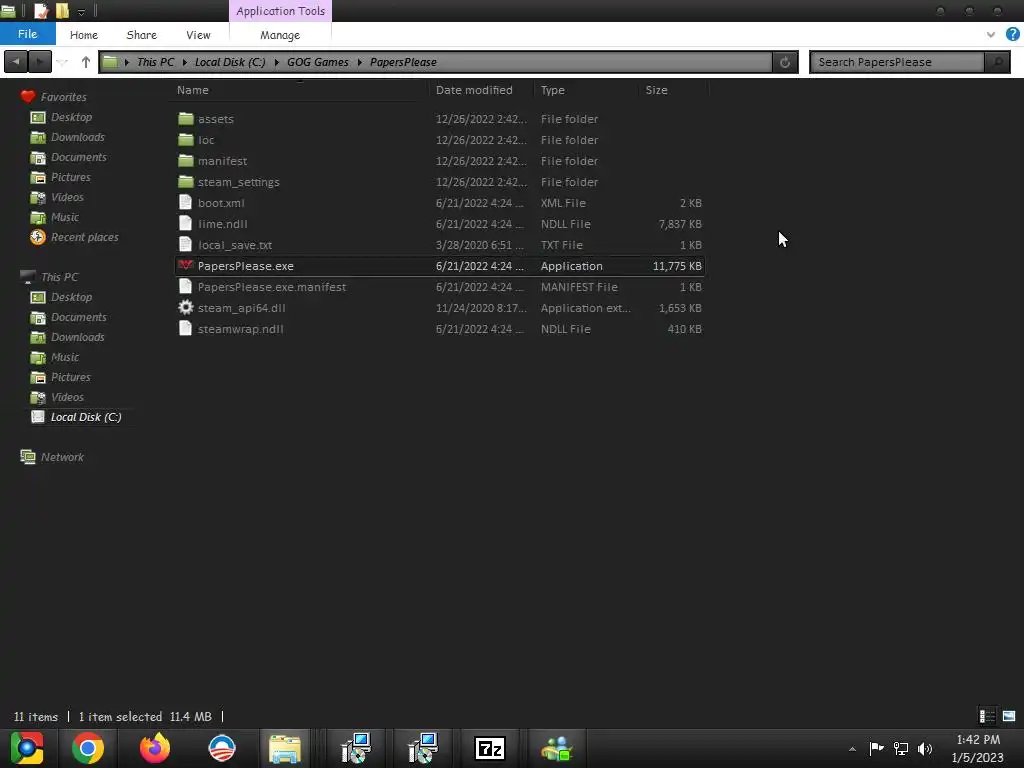The image size is (1024, 768).
Task: Sort by the Size column header
Action: pyautogui.click(x=656, y=90)
